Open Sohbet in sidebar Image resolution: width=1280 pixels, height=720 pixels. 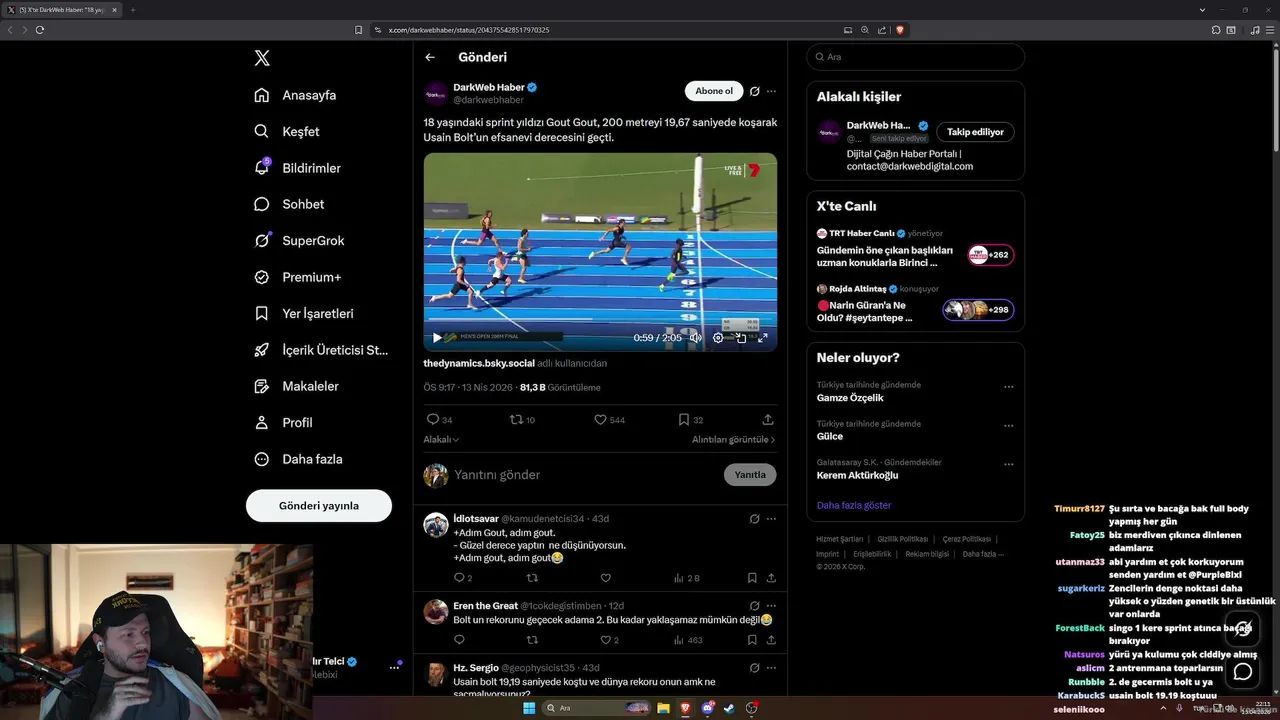[289, 204]
